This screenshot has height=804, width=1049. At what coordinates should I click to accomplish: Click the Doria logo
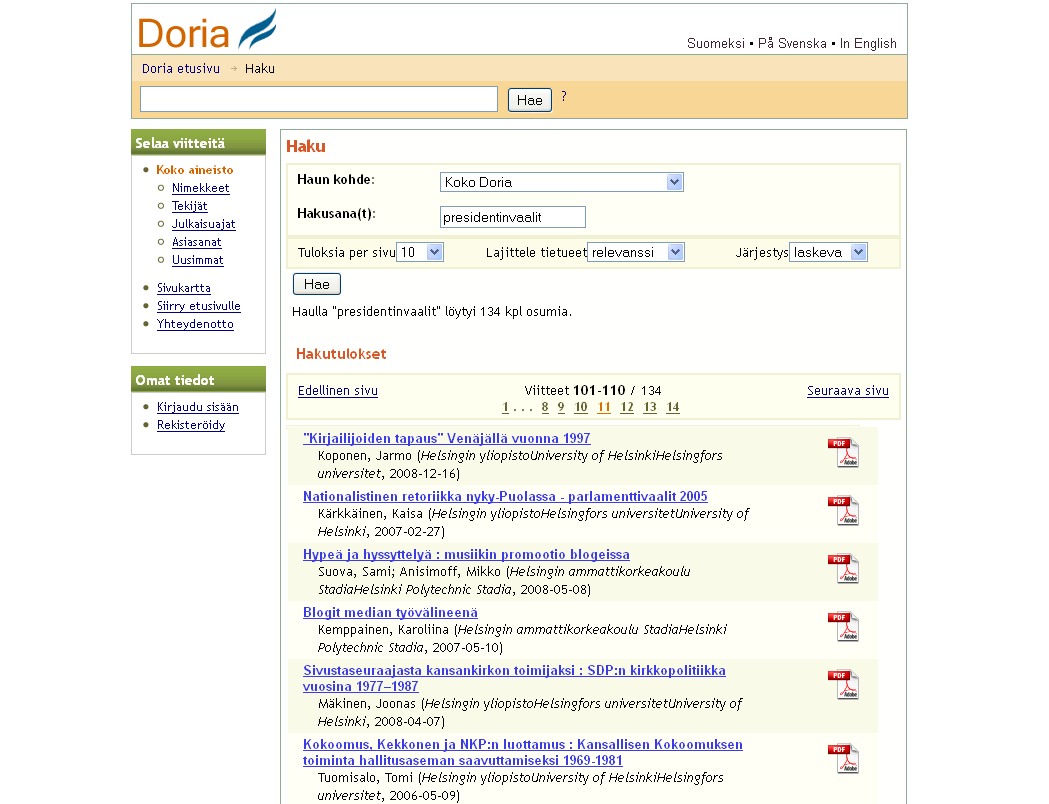207,31
